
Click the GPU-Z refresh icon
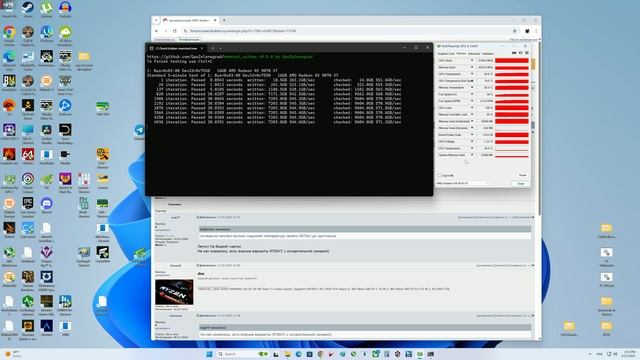tap(520, 53)
